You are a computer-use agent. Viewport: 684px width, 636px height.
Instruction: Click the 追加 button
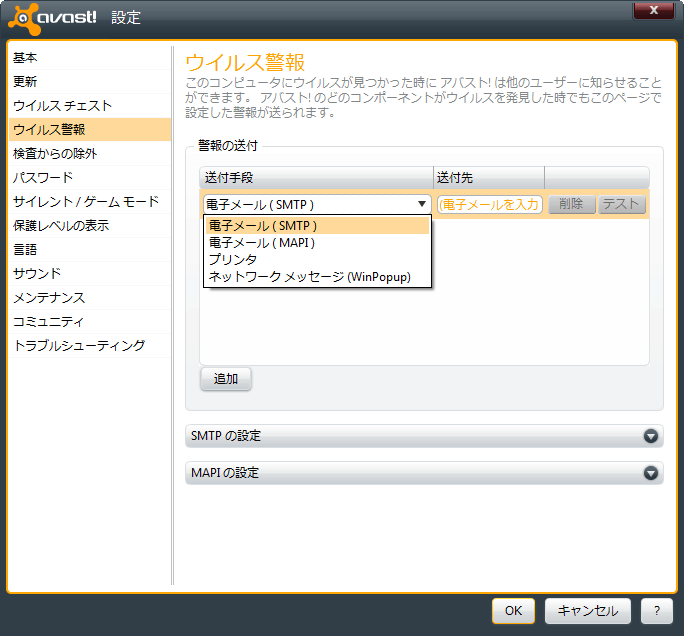pos(226,379)
